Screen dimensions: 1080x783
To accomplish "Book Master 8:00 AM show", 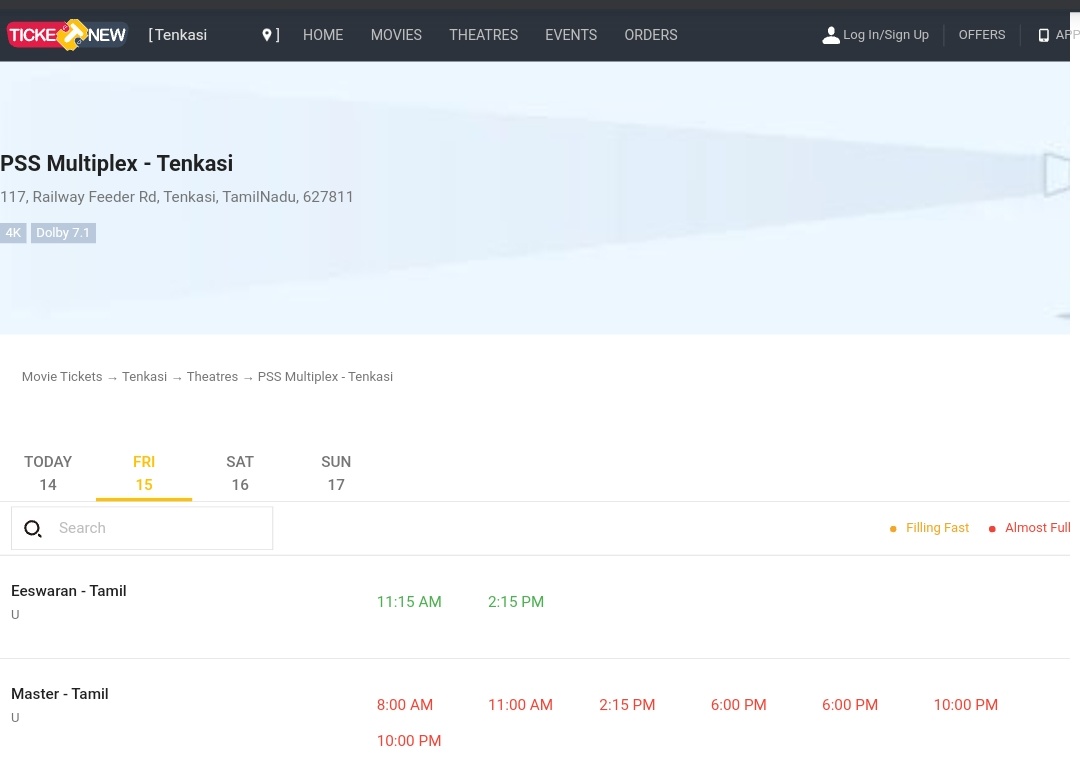I will (x=405, y=705).
